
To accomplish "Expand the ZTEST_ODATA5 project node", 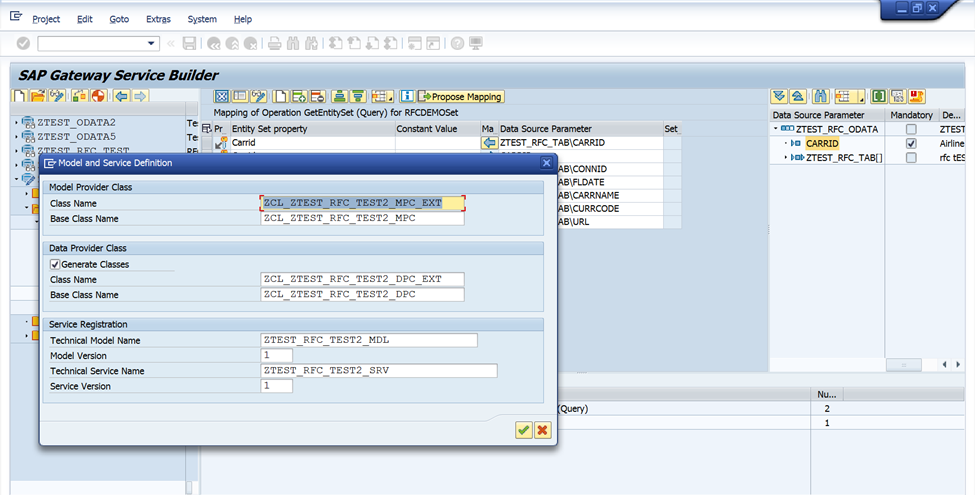I will 16,137.
